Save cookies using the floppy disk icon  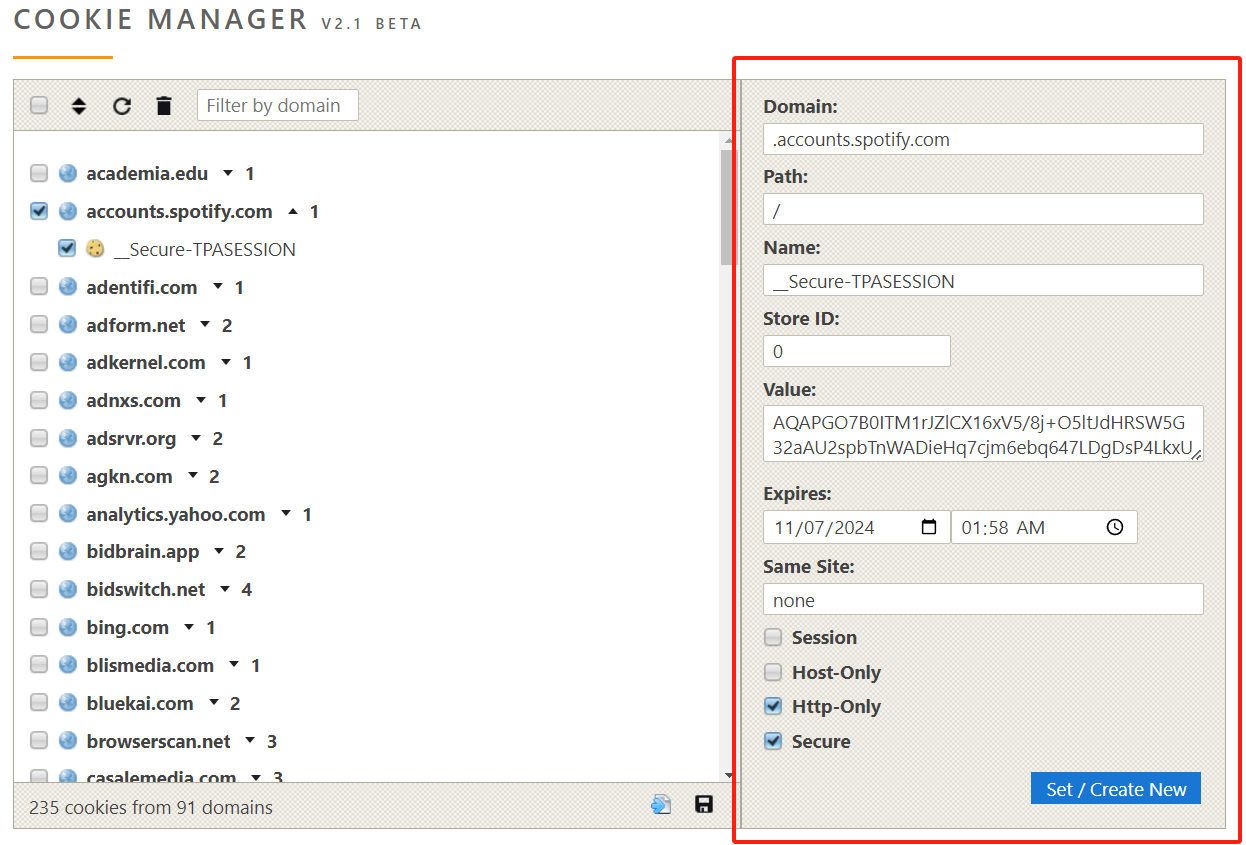tap(704, 804)
